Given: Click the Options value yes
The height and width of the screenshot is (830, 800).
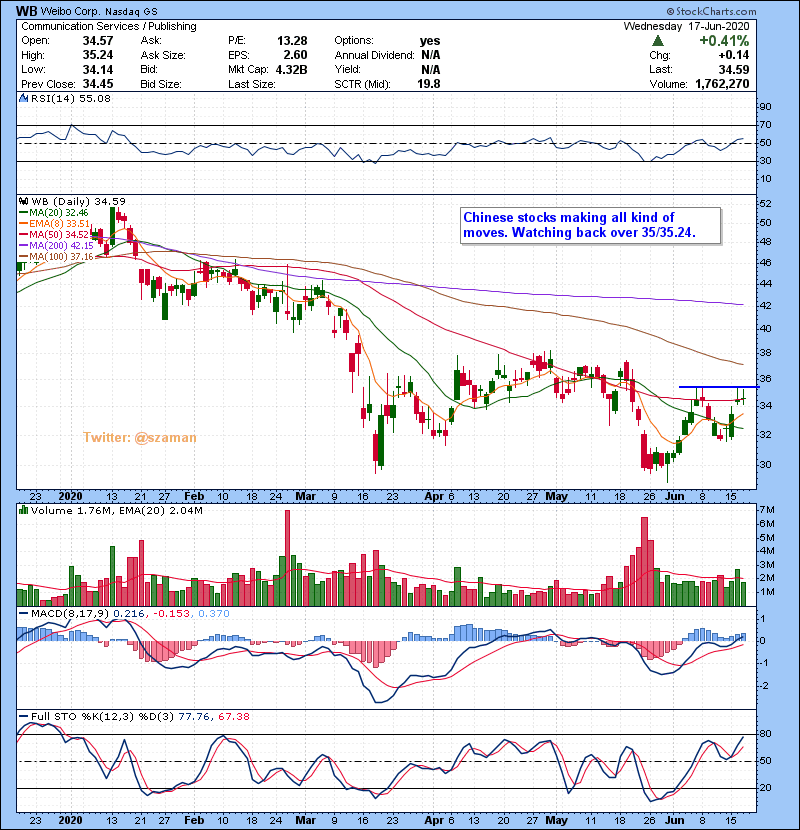Looking at the screenshot, I should point(430,41).
